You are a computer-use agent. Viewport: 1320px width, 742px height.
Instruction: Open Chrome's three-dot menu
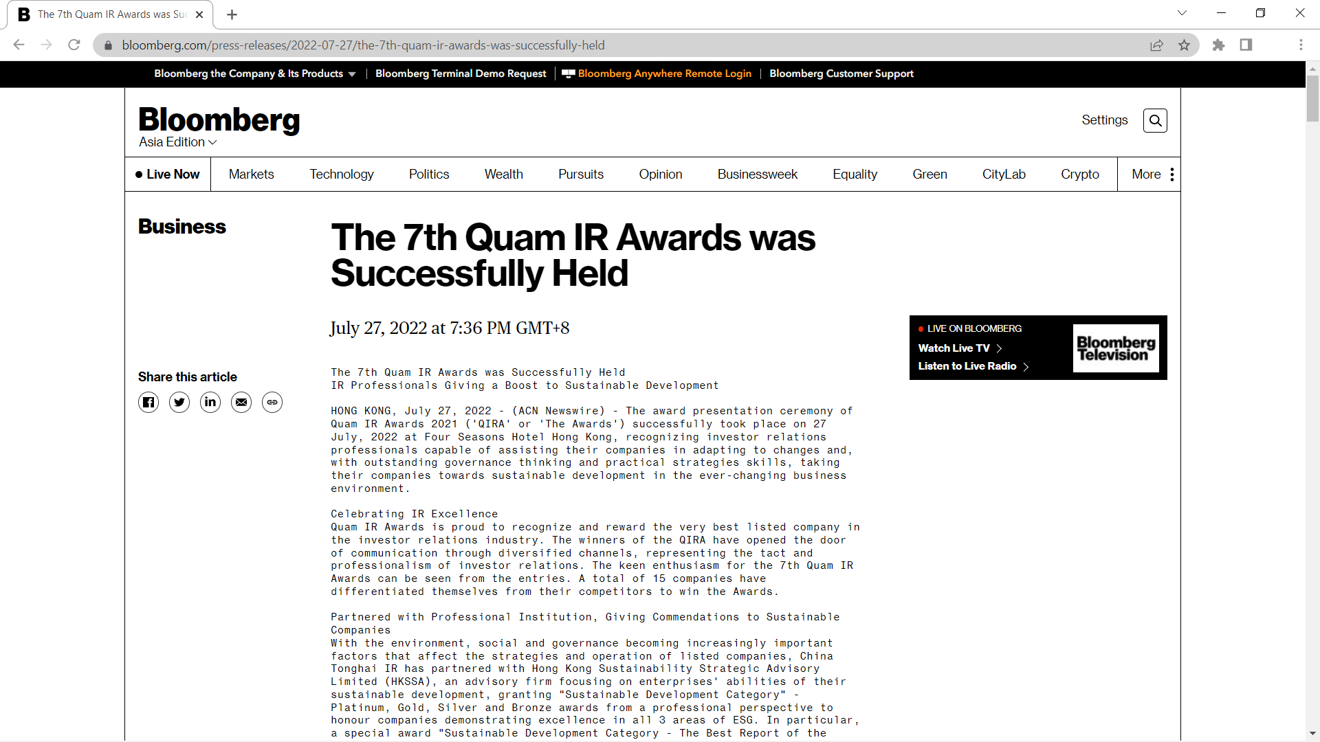(x=1301, y=45)
